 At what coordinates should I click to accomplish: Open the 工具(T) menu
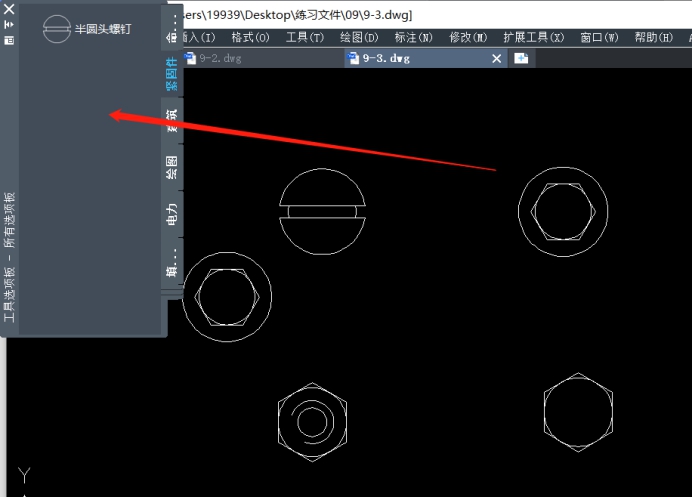point(304,37)
